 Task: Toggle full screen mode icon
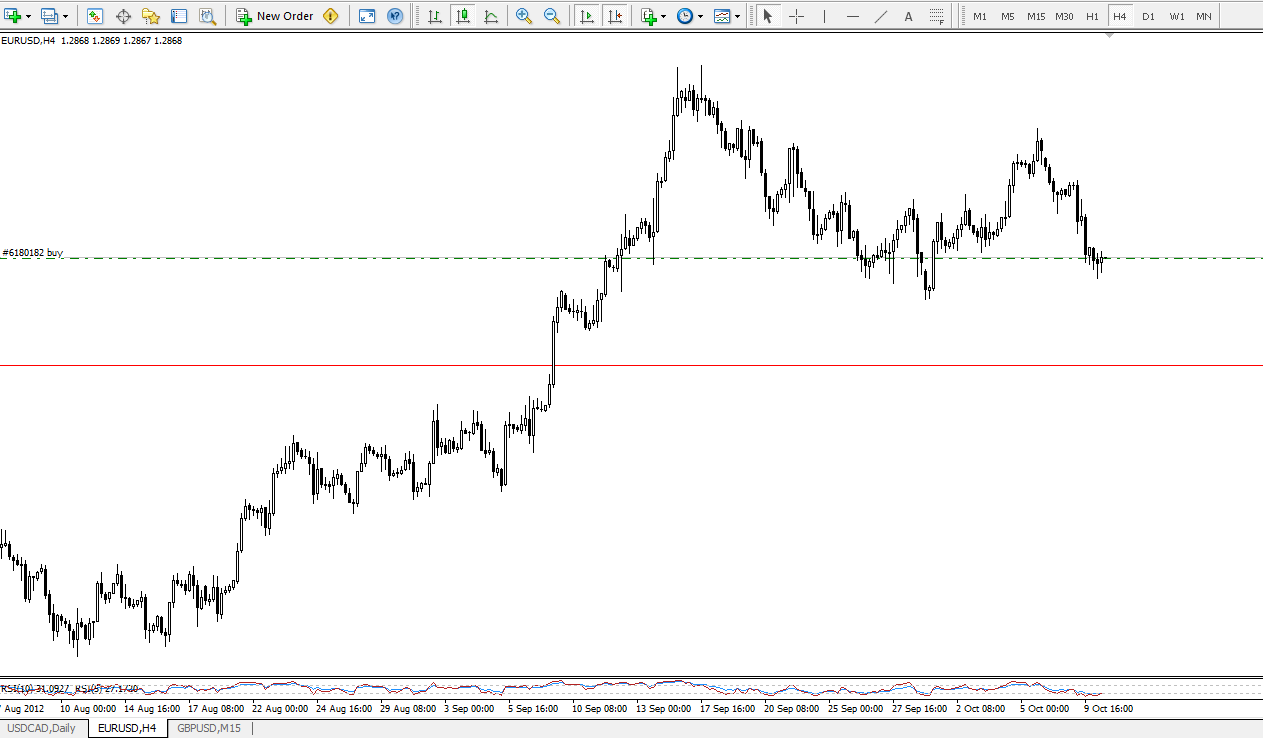tap(367, 16)
